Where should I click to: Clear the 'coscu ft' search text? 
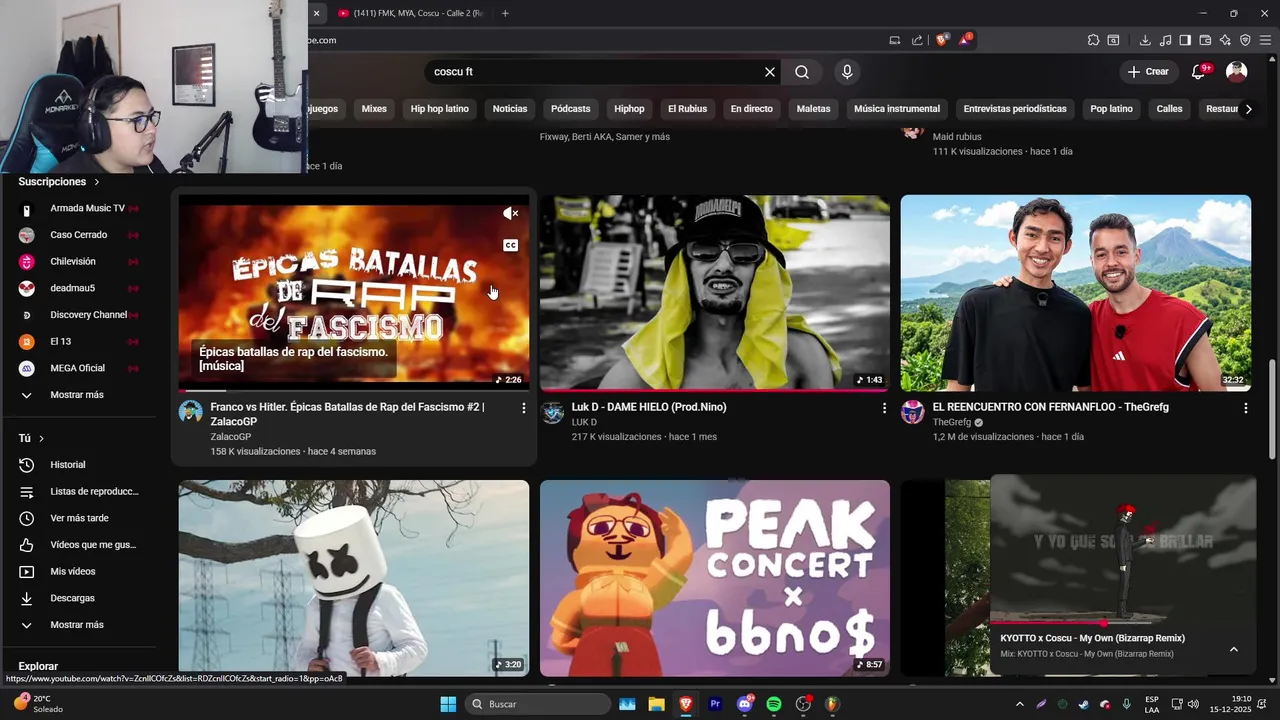pyautogui.click(x=770, y=72)
